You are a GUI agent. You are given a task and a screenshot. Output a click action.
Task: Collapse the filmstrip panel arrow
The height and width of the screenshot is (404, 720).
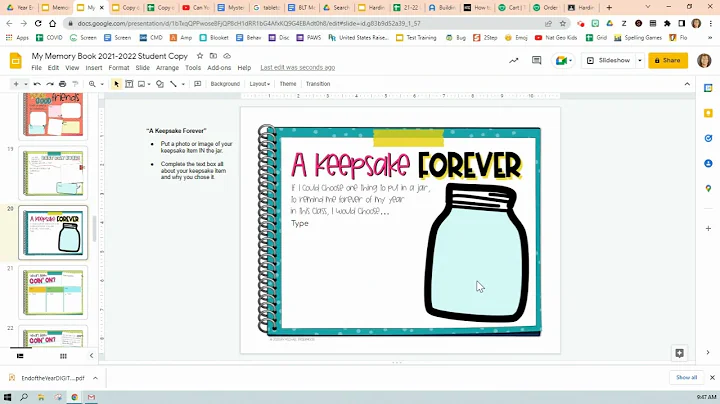click(x=91, y=356)
